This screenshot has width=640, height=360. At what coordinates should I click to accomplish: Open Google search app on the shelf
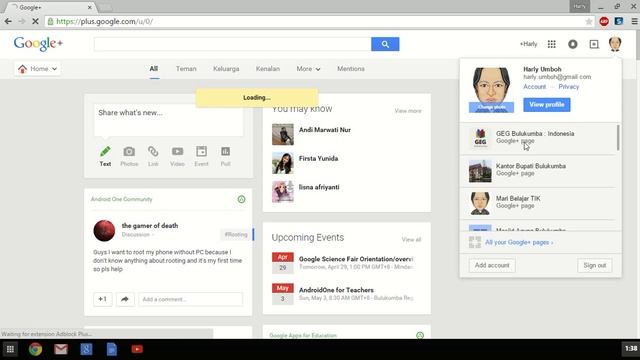click(86, 349)
